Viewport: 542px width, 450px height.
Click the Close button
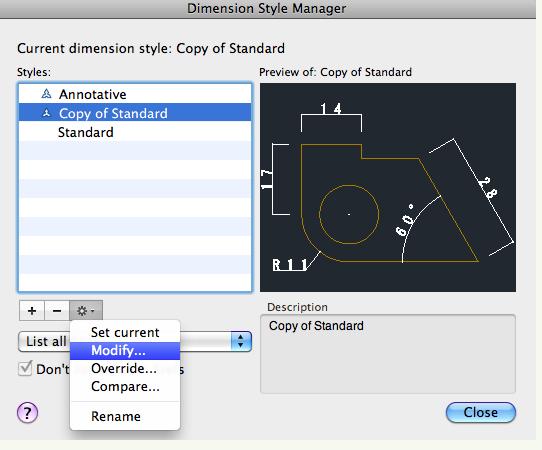pyautogui.click(x=480, y=412)
